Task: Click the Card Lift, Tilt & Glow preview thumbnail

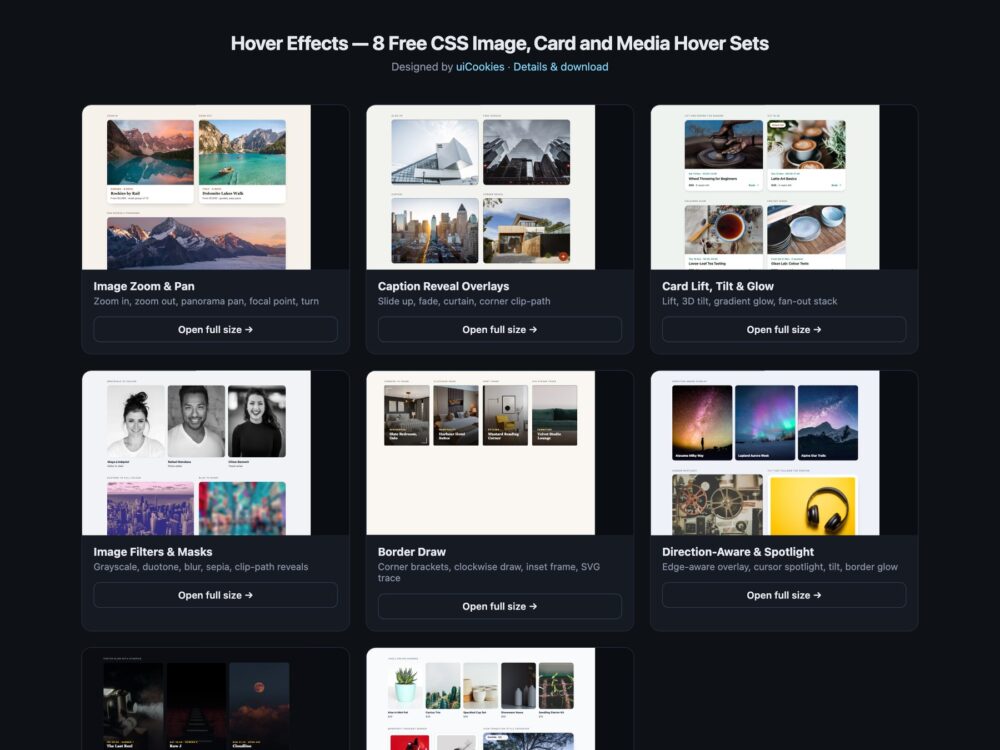Action: 784,187
